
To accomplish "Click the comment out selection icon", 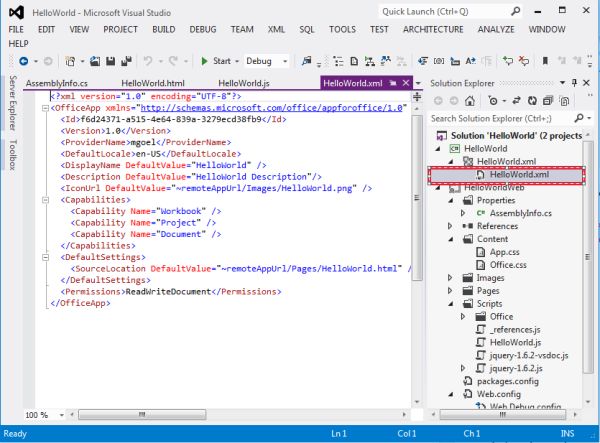I will (x=508, y=61).
